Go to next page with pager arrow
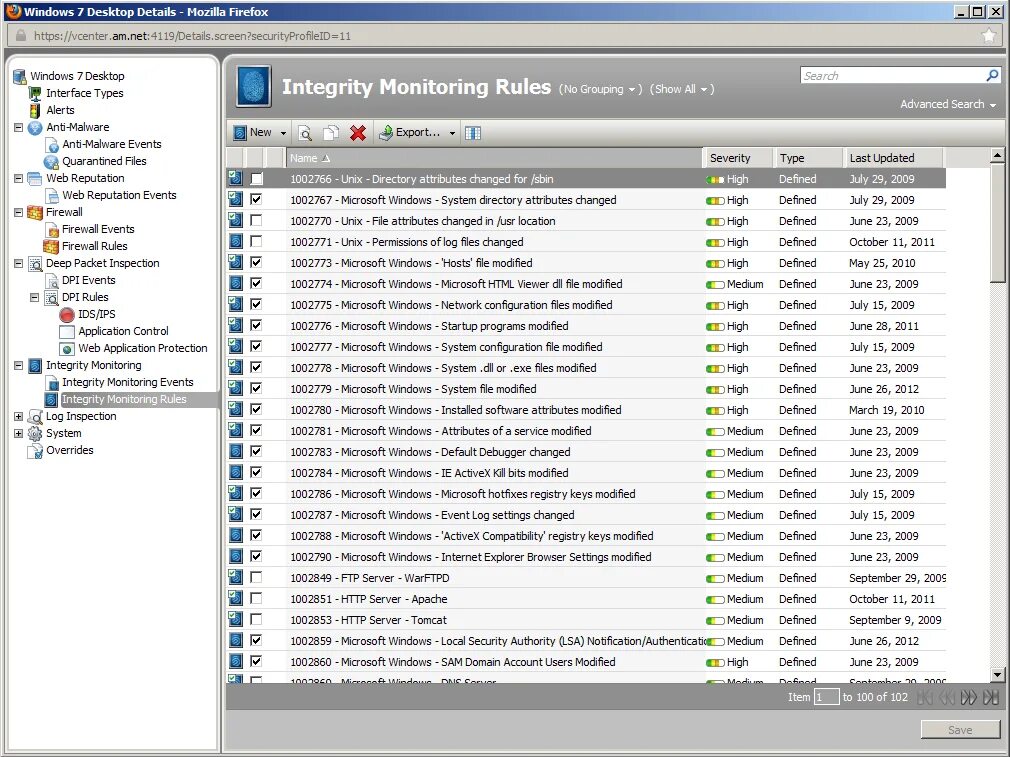Screen dimensions: 1010x757 coord(968,697)
